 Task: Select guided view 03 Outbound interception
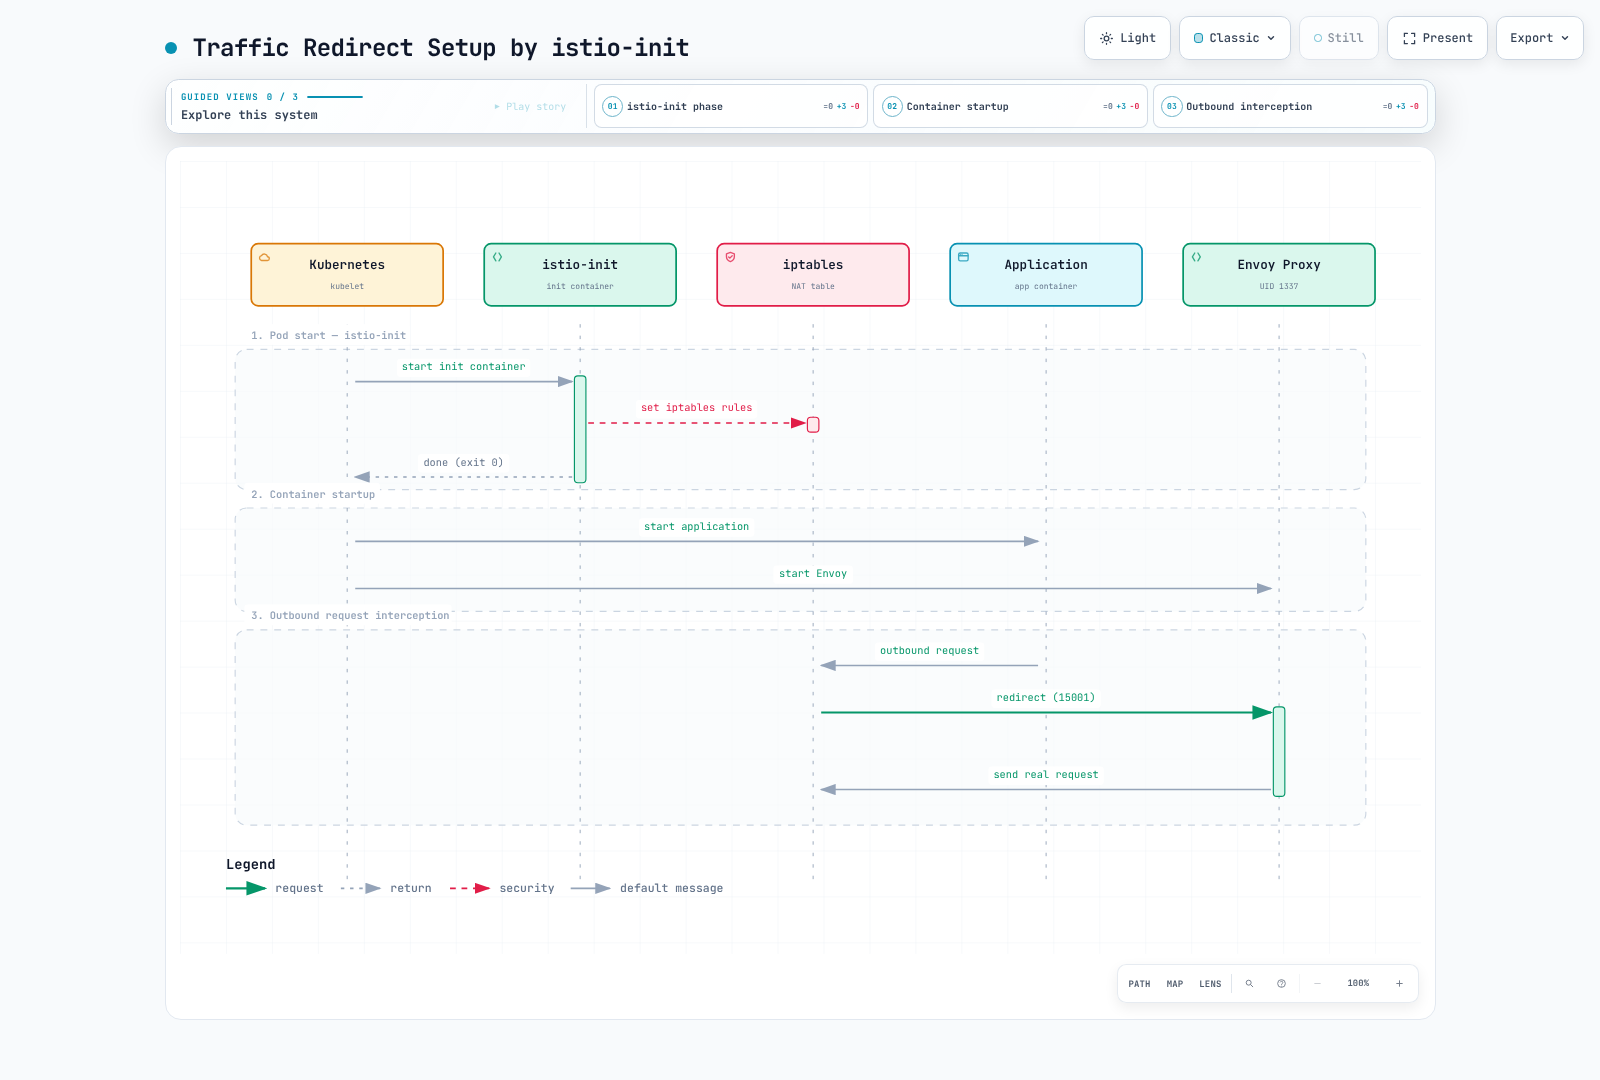[1290, 106]
